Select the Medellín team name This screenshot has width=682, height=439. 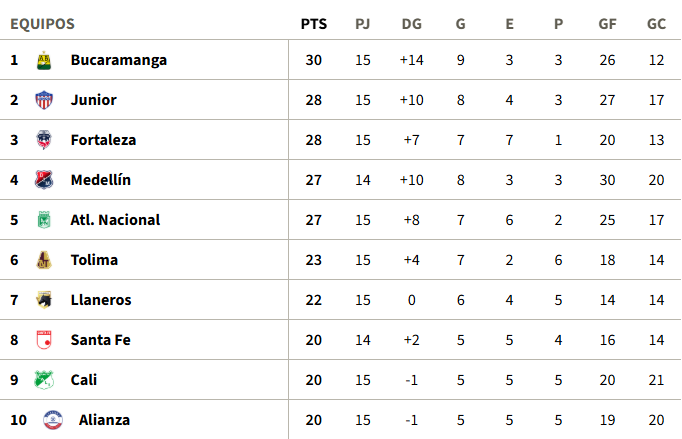[100, 180]
